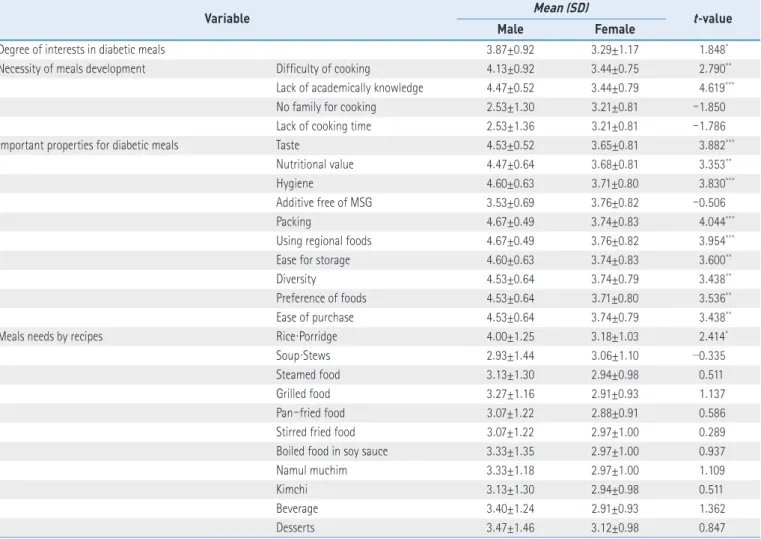The width and height of the screenshot is (761, 539).
Task: Click 'Pan-fried food' row label
Action: click(311, 413)
